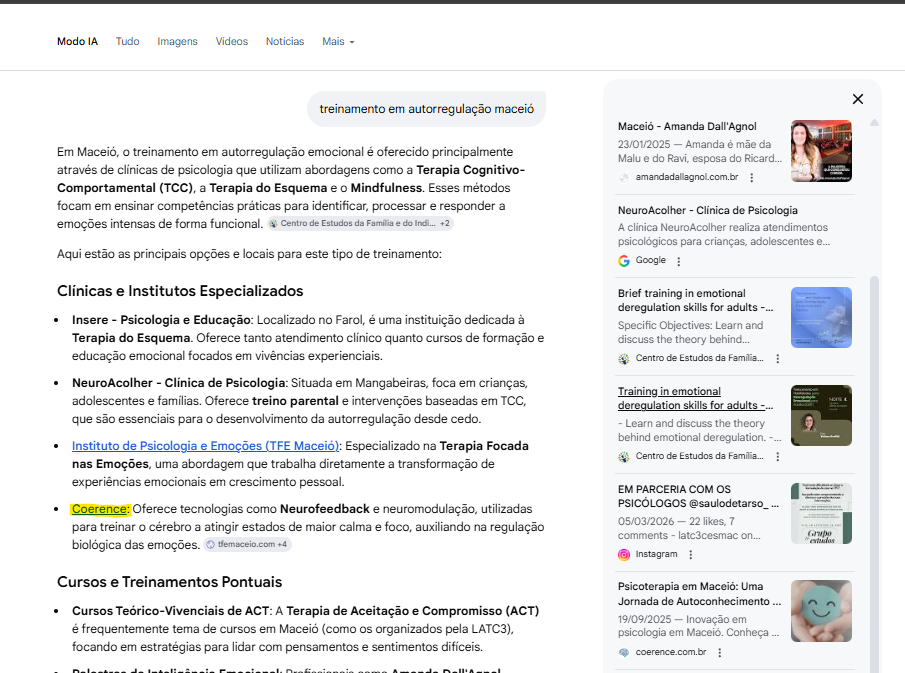
Task: Click bold NeuroAcolher - Clínica de Psicologia list item
Action: [x=178, y=383]
